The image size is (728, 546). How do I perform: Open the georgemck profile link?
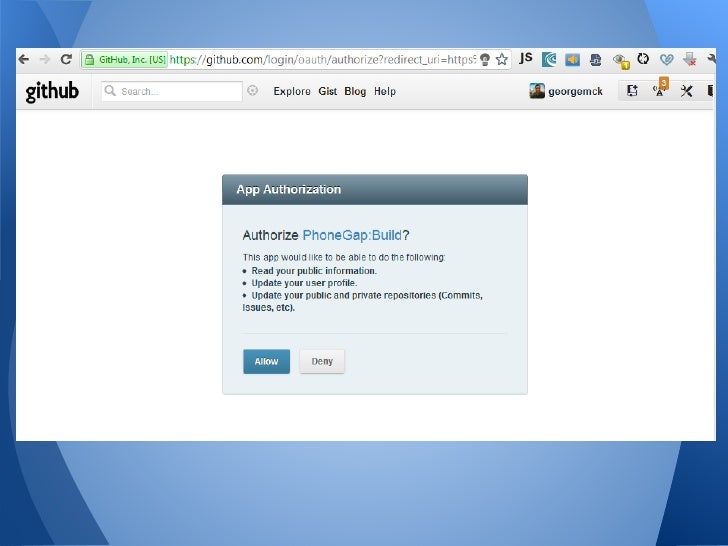(x=575, y=91)
